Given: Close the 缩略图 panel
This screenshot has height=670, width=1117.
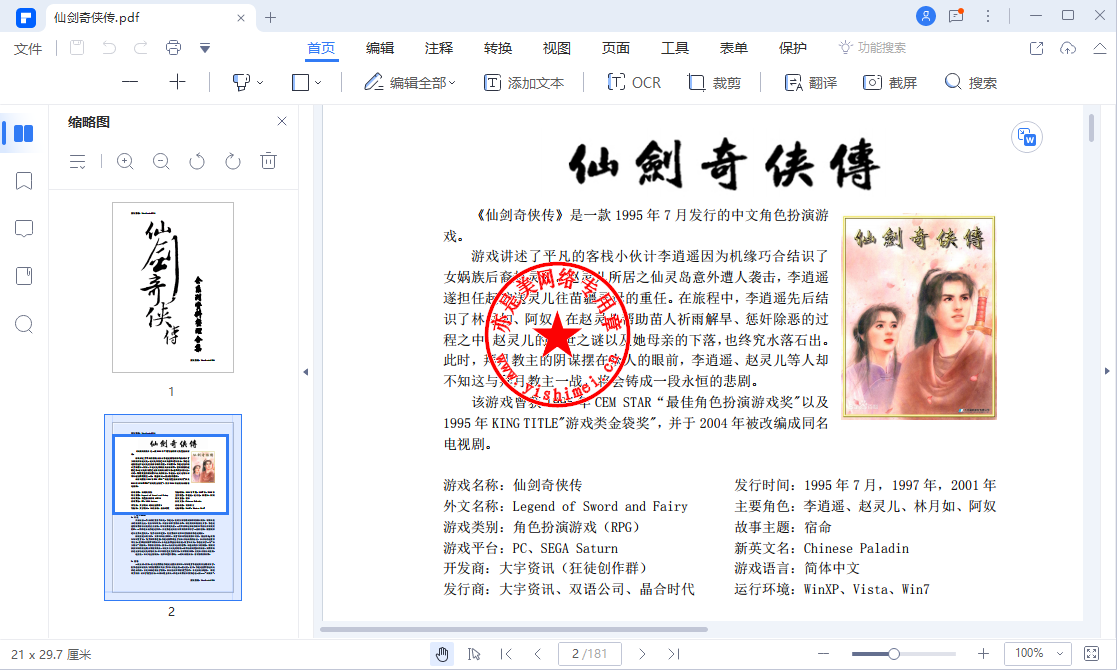Looking at the screenshot, I should (282, 121).
